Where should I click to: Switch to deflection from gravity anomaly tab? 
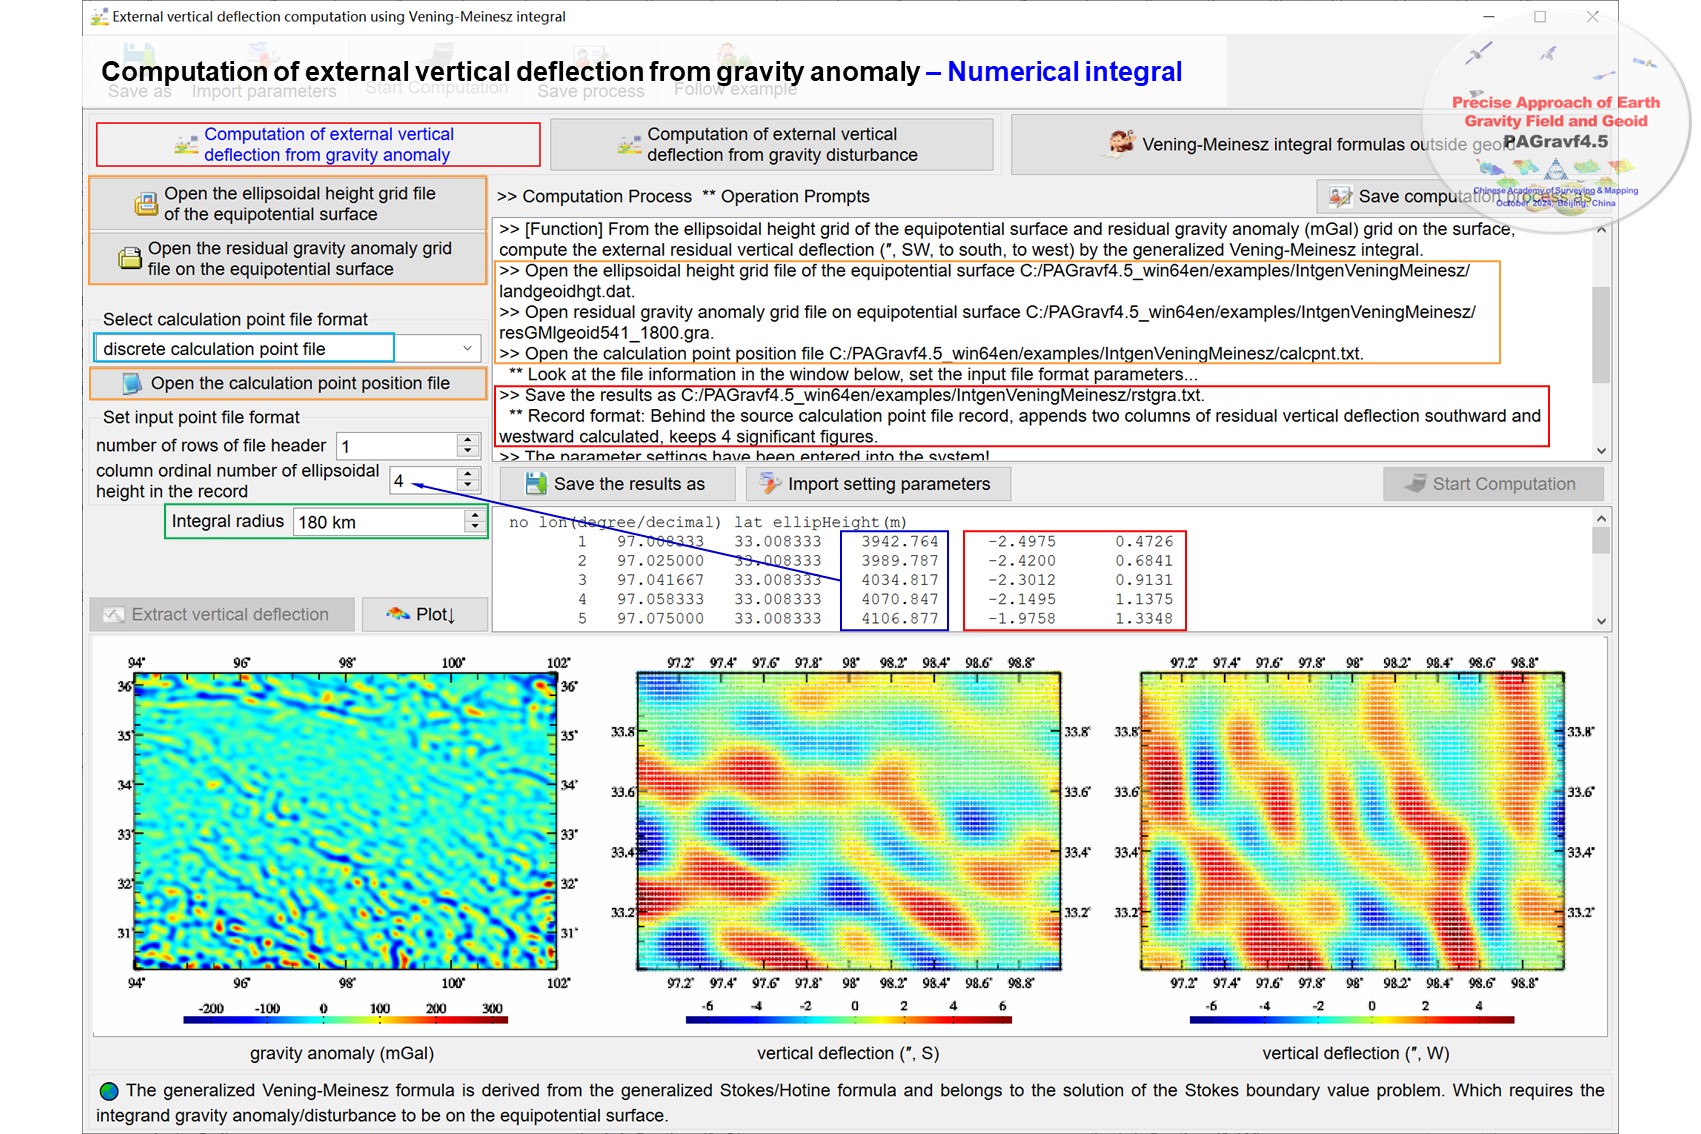318,144
